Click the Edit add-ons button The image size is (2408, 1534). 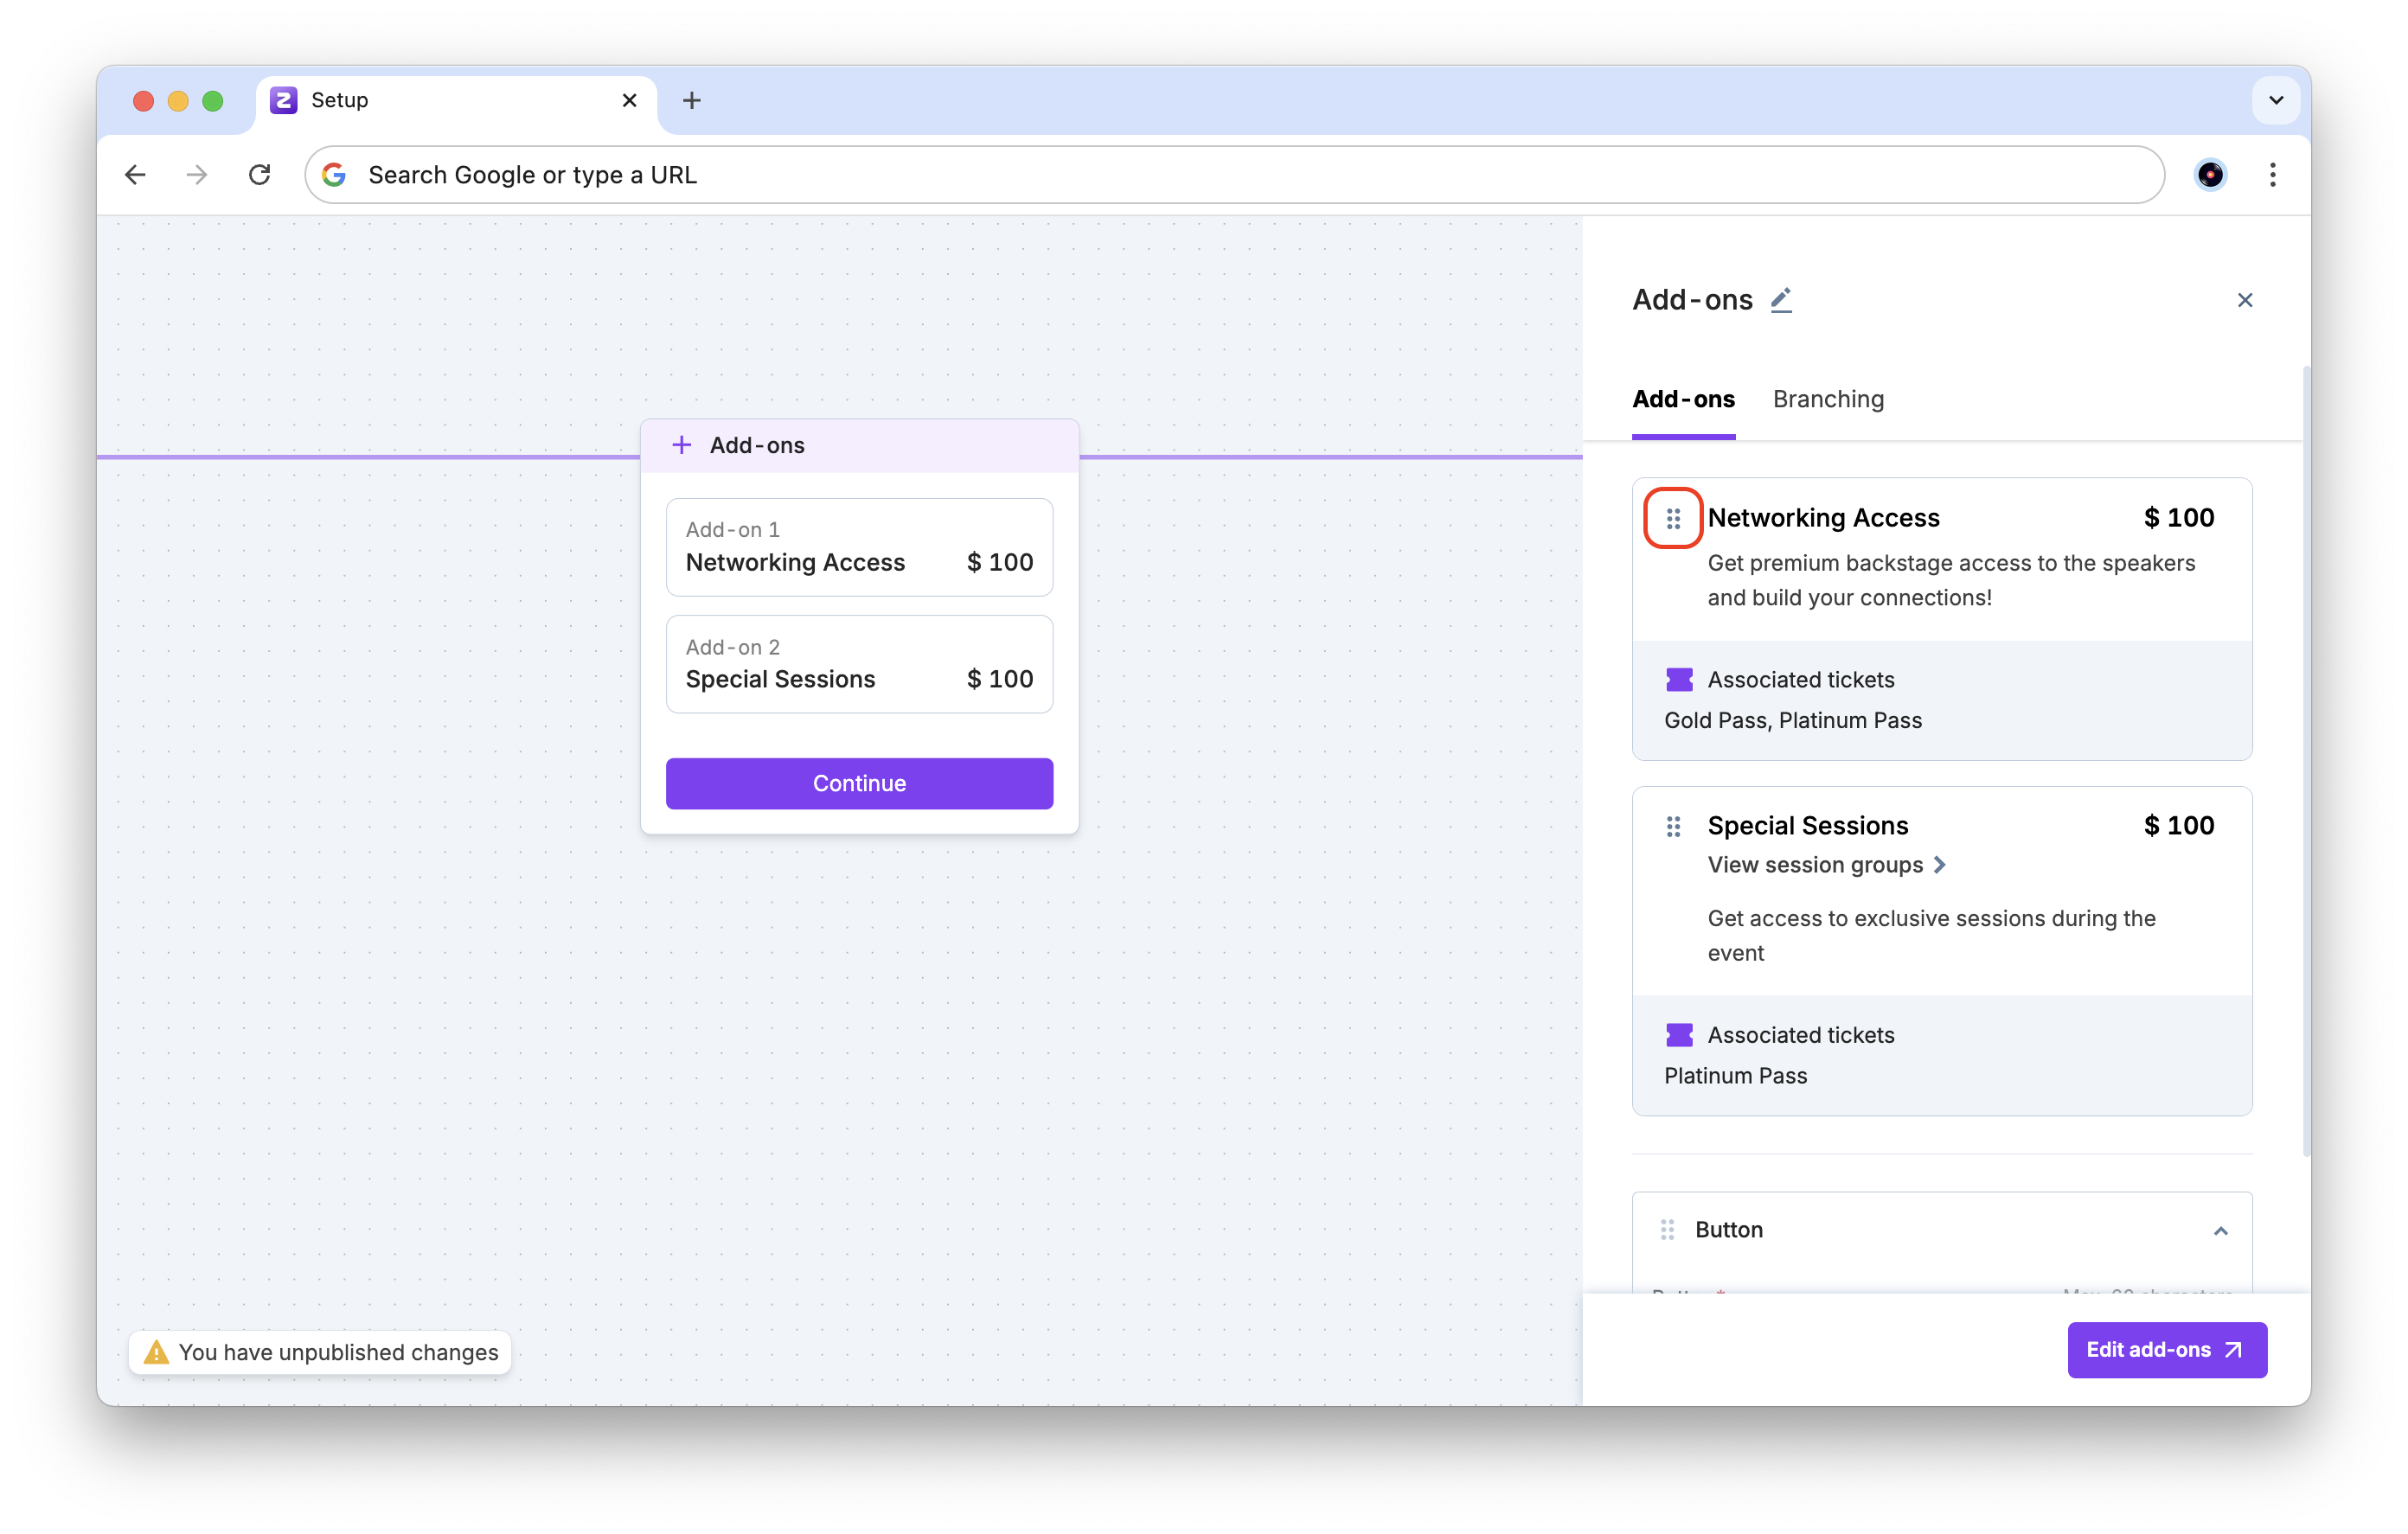(2166, 1350)
